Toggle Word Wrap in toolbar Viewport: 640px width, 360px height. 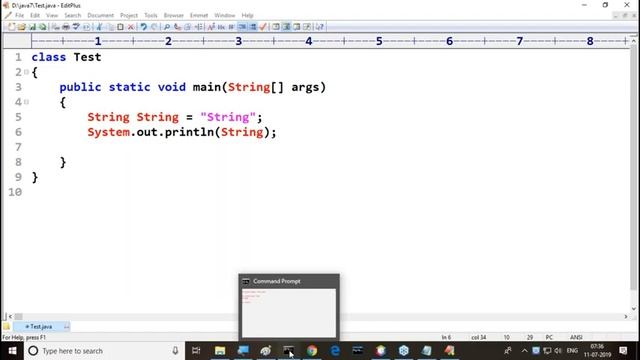232,27
